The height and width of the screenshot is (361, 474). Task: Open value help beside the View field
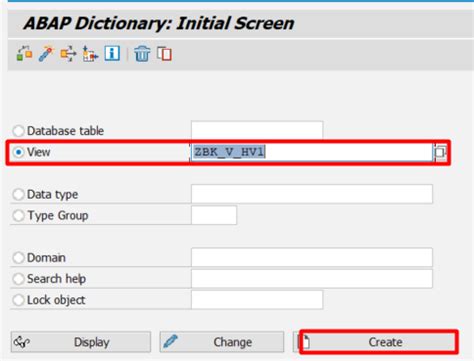(x=440, y=152)
